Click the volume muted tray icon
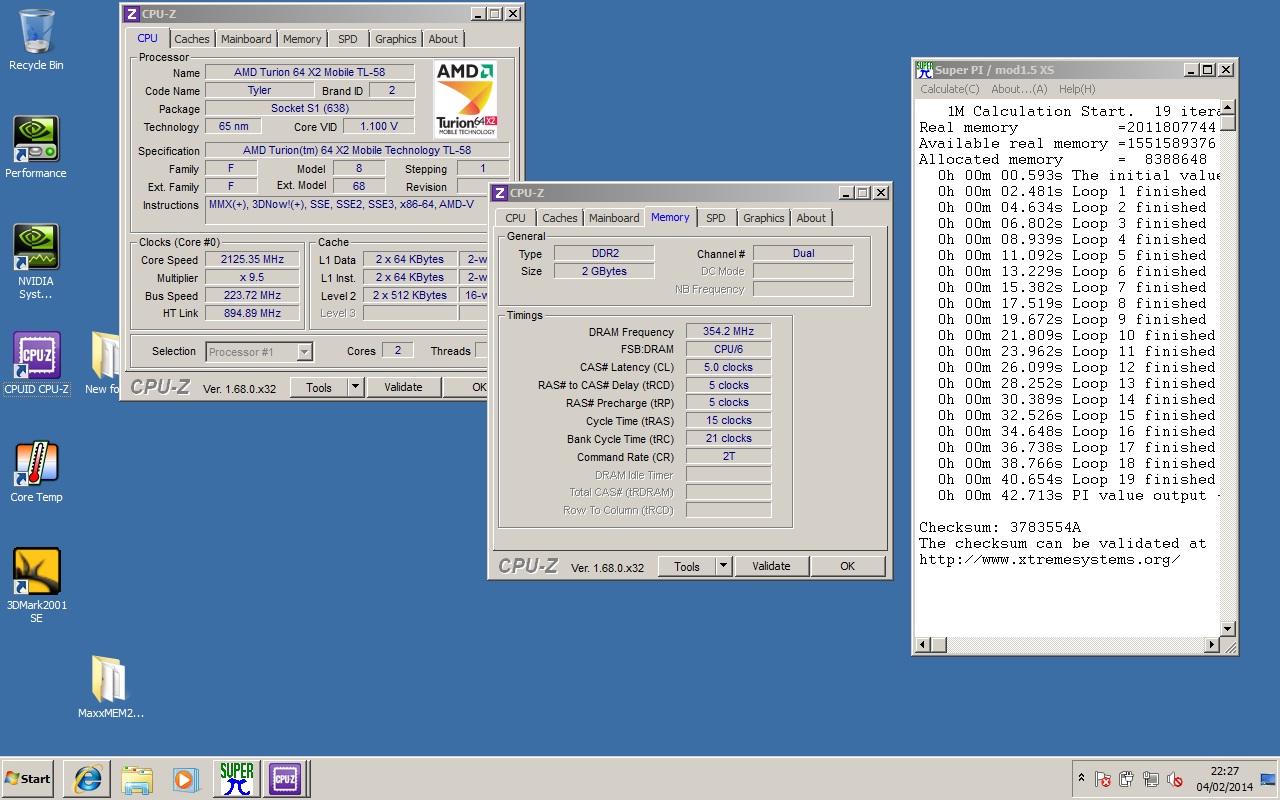The width and height of the screenshot is (1280, 800). coord(1175,779)
